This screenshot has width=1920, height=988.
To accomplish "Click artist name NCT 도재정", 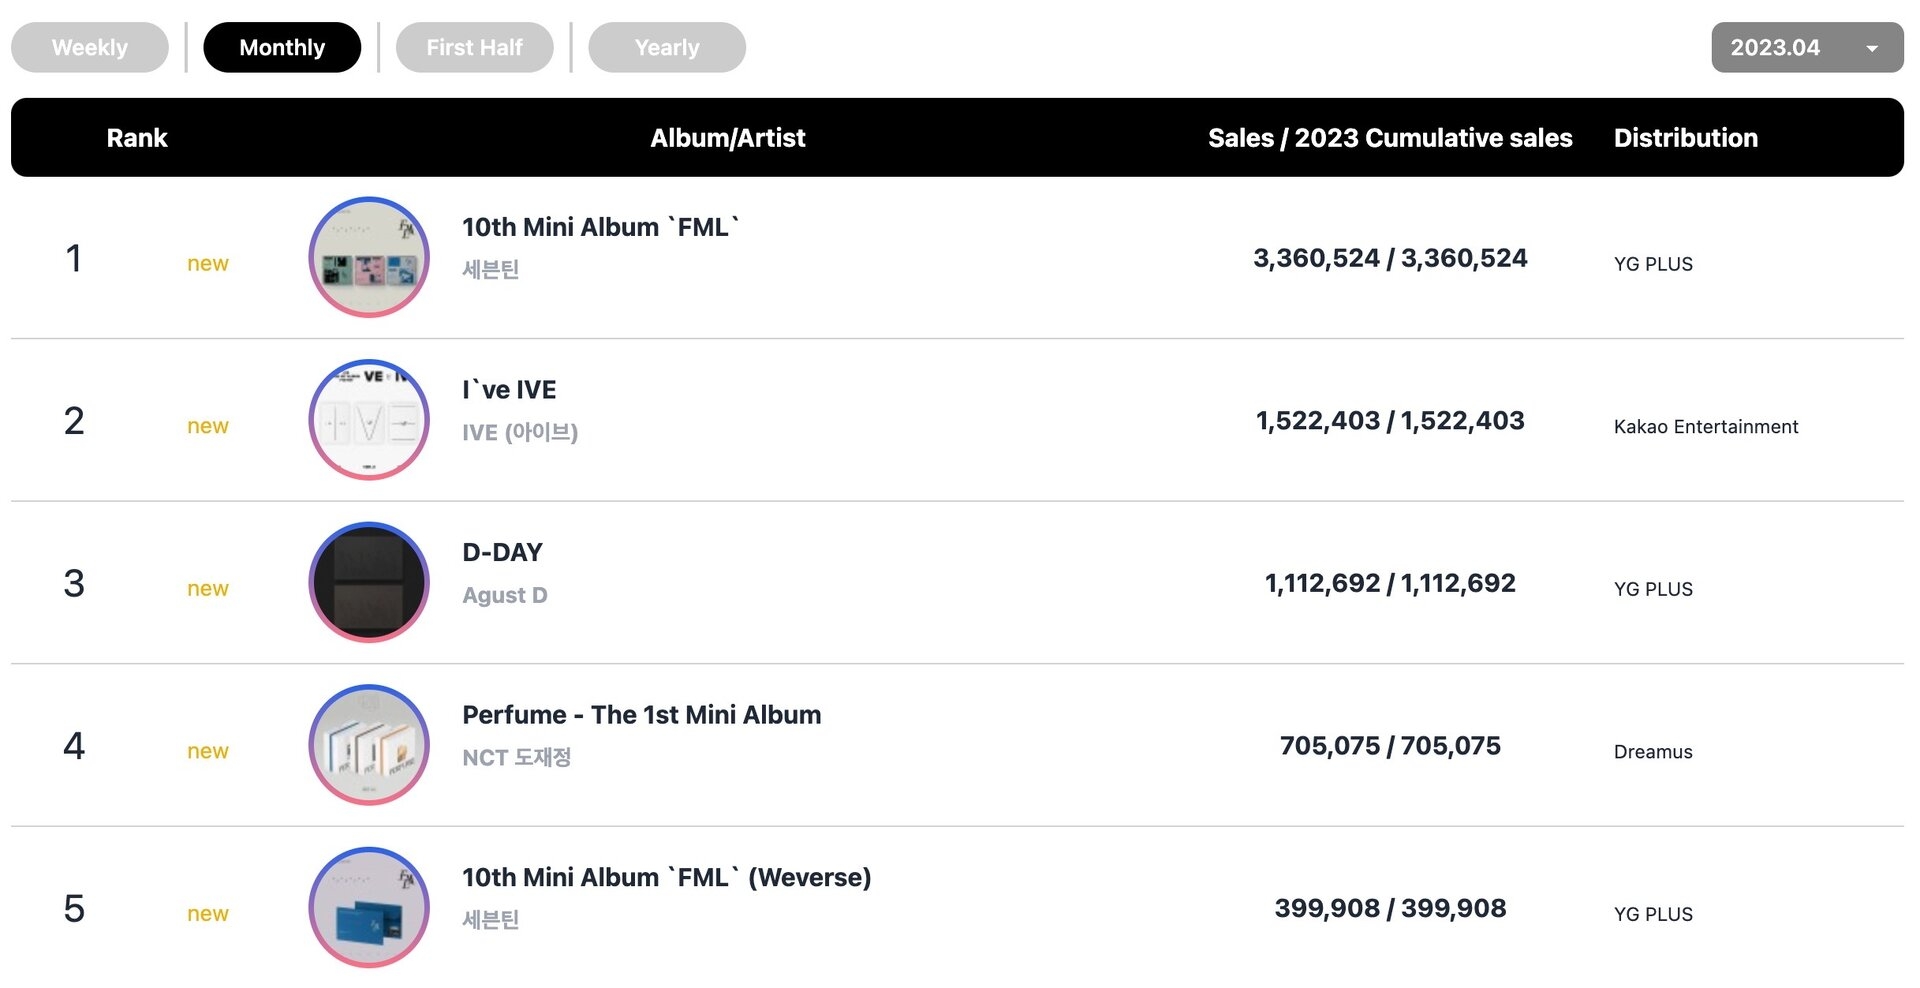I will click(516, 757).
